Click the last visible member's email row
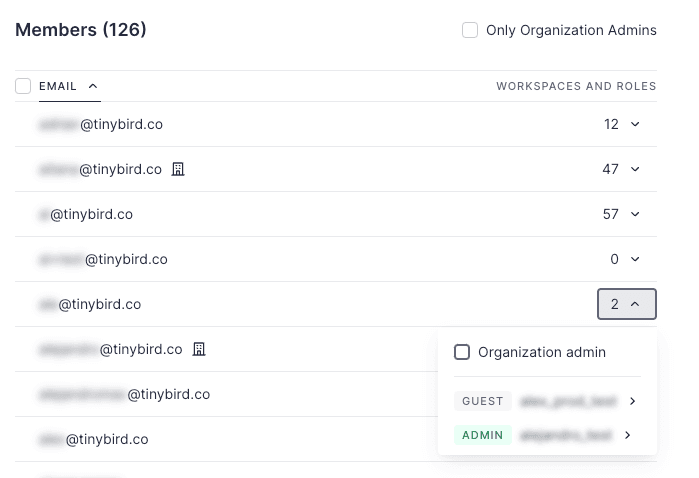The height and width of the screenshot is (478, 699). click(x=92, y=439)
